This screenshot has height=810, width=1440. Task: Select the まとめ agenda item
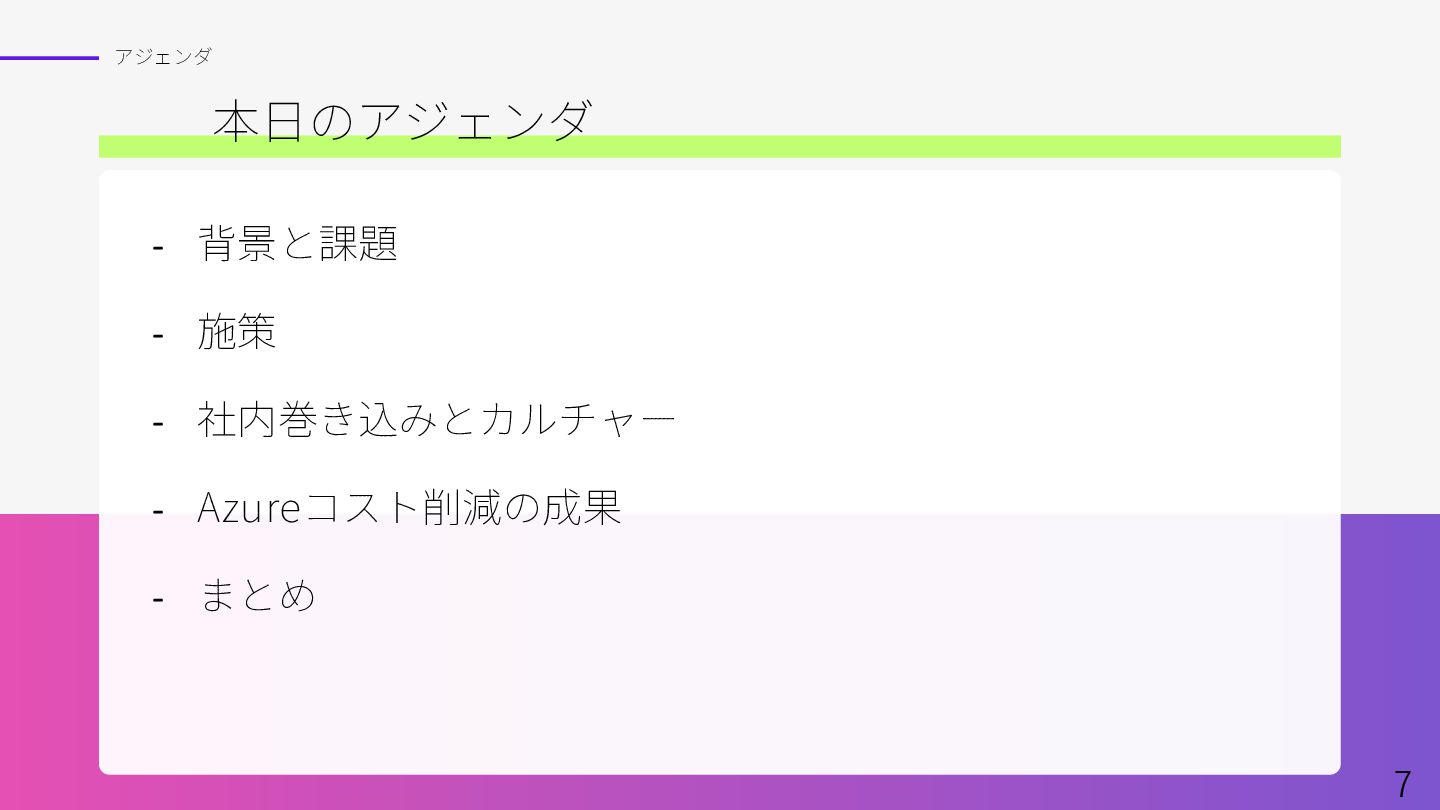coord(257,596)
